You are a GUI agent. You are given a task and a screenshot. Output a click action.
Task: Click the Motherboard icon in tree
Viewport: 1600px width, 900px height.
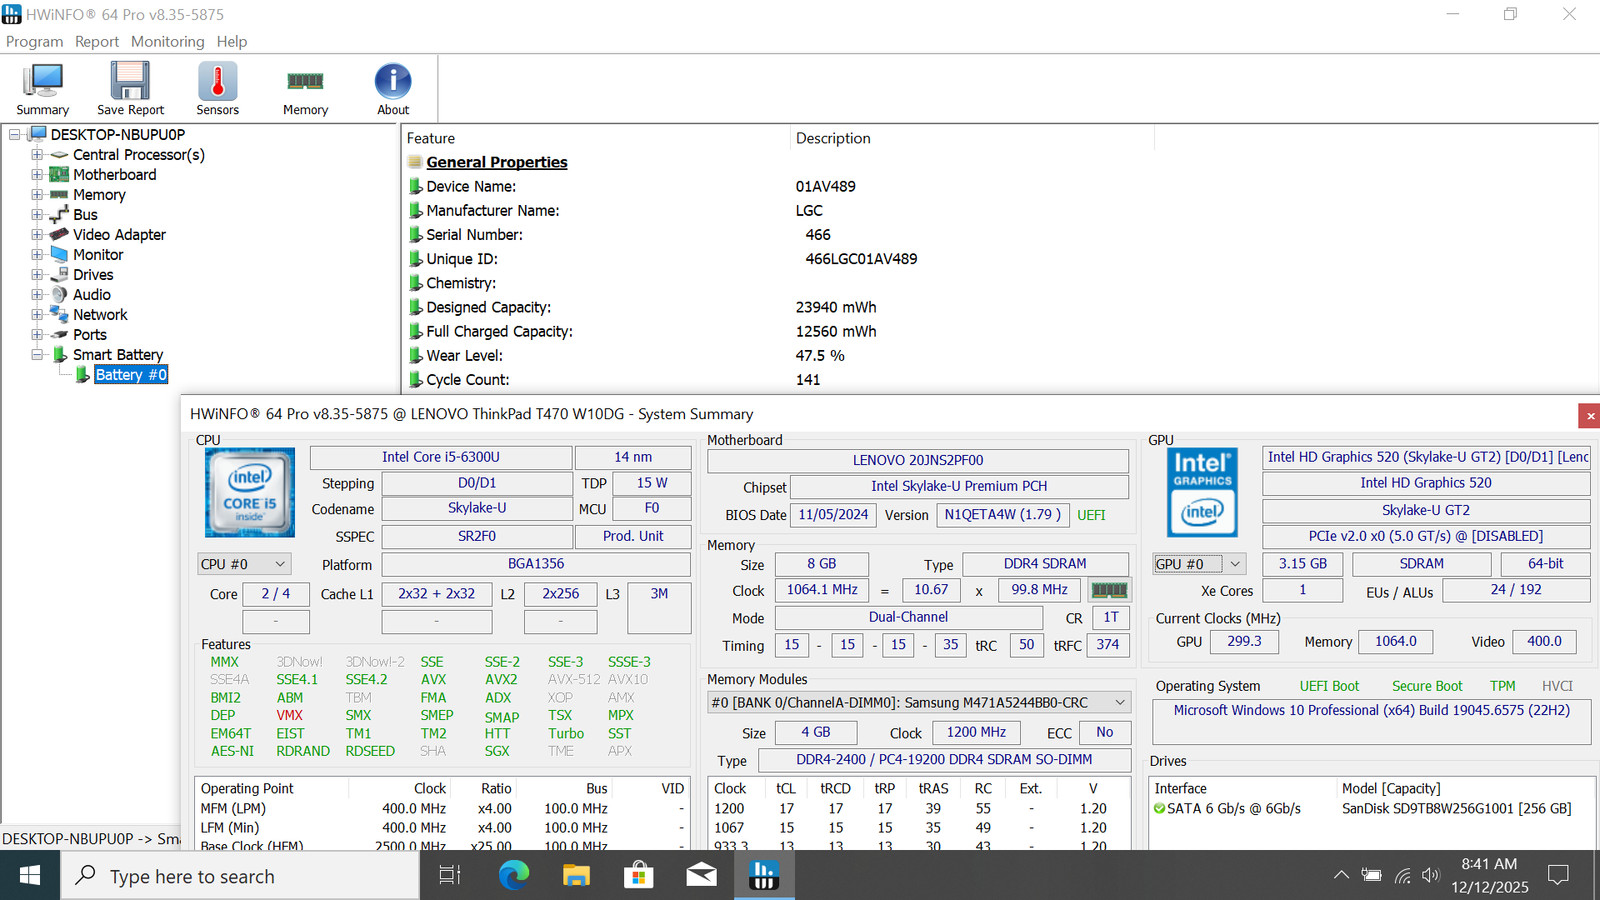pyautogui.click(x=60, y=175)
